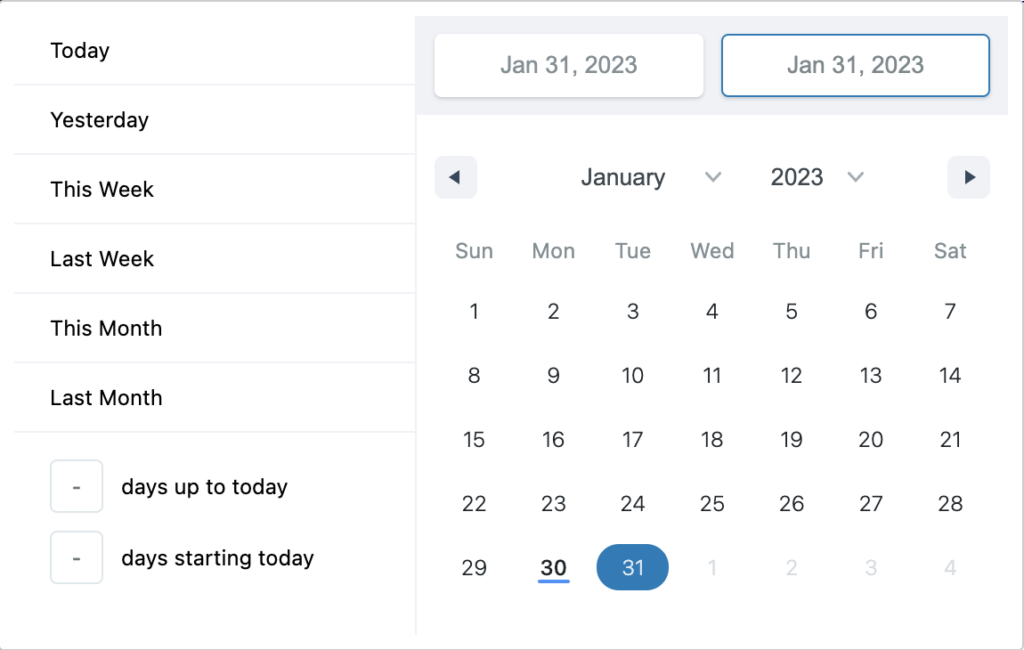Go to next month with right arrow
This screenshot has width=1024, height=650.
[x=968, y=177]
